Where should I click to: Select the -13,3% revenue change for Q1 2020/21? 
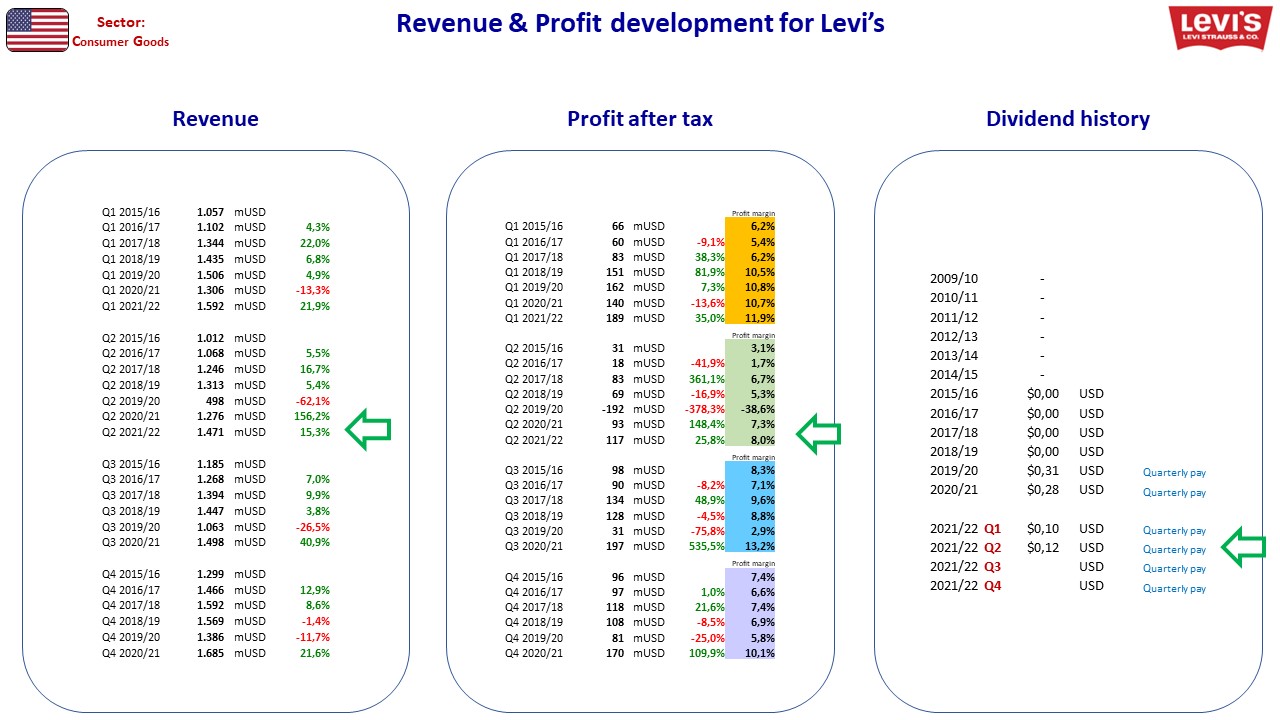[x=313, y=290]
